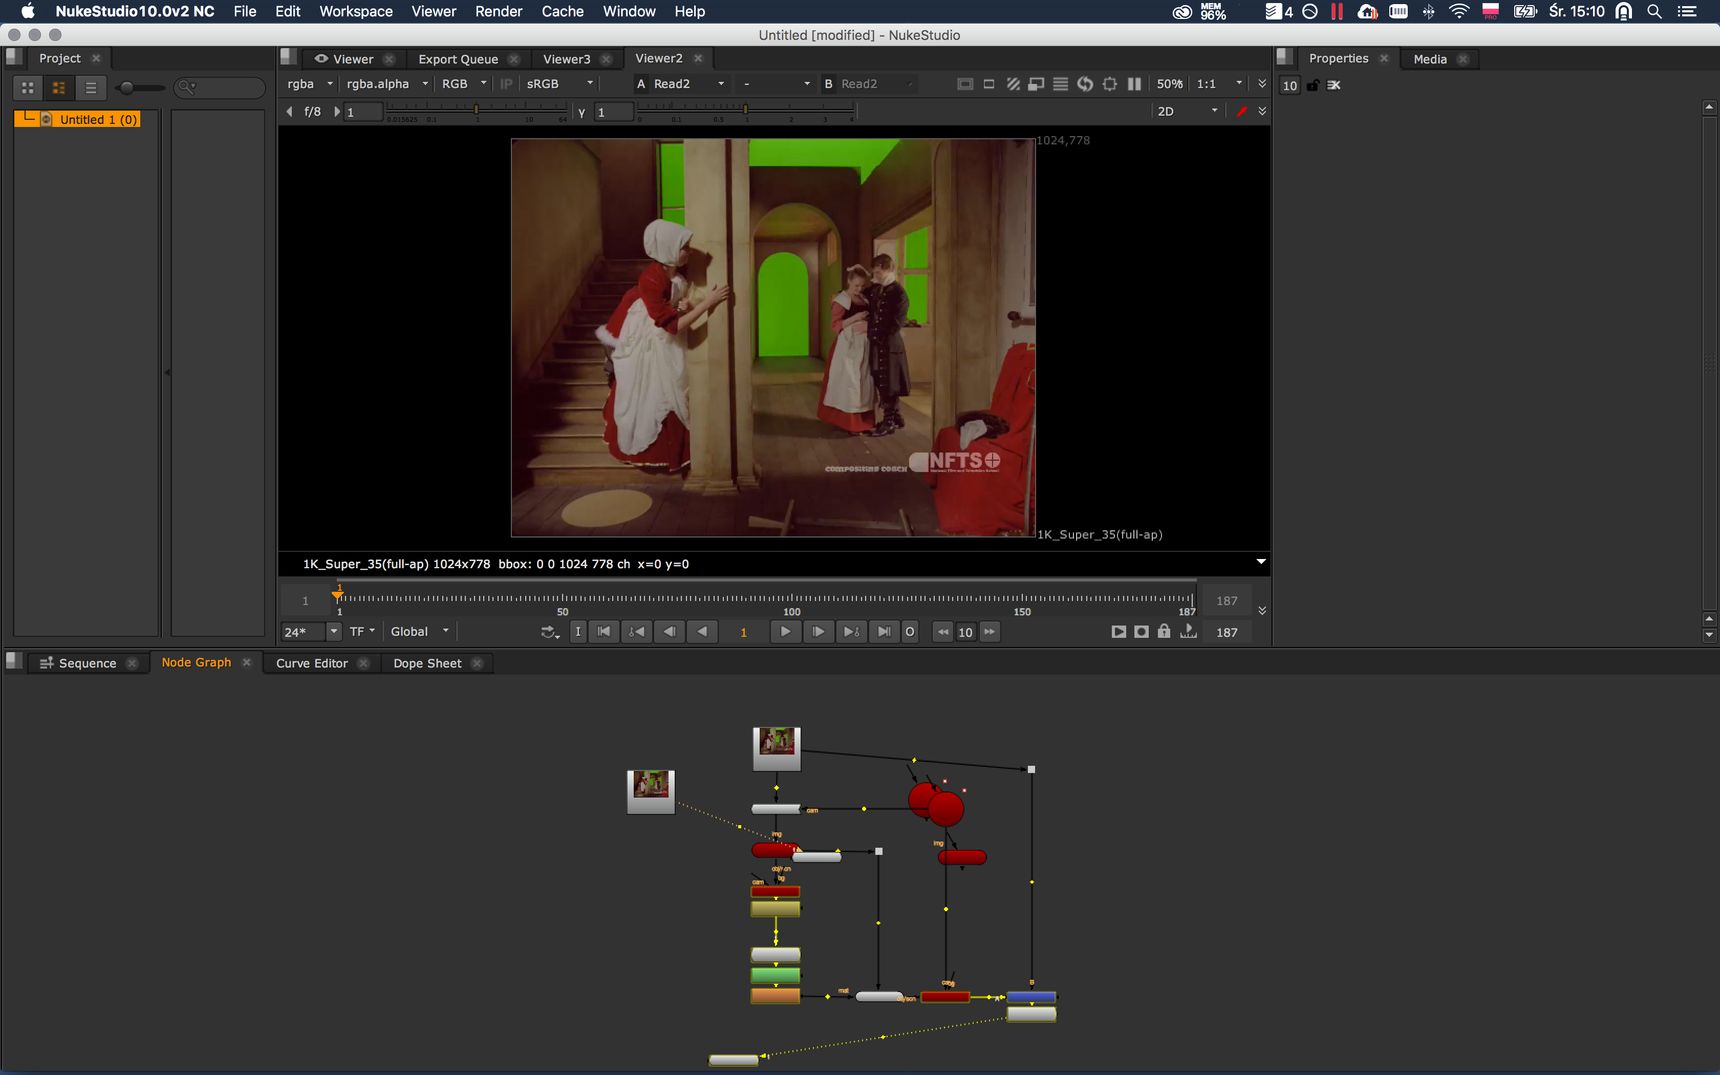The image size is (1720, 1075).
Task: Toggle the viewer clipping warning icon
Action: coord(965,84)
